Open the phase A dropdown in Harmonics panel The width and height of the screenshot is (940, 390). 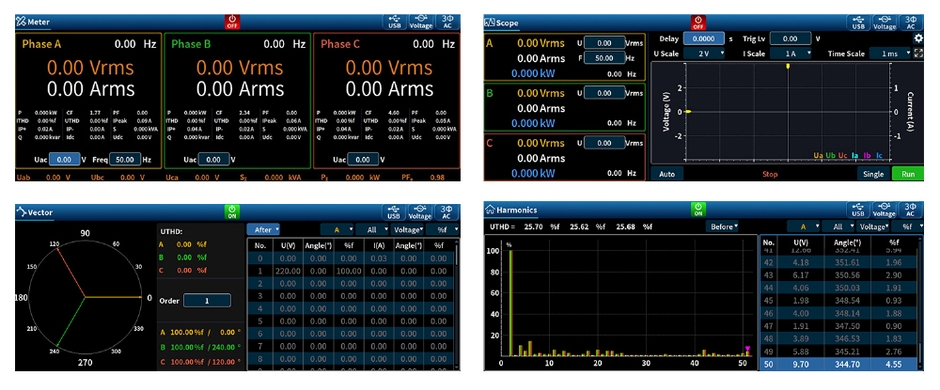803,226
